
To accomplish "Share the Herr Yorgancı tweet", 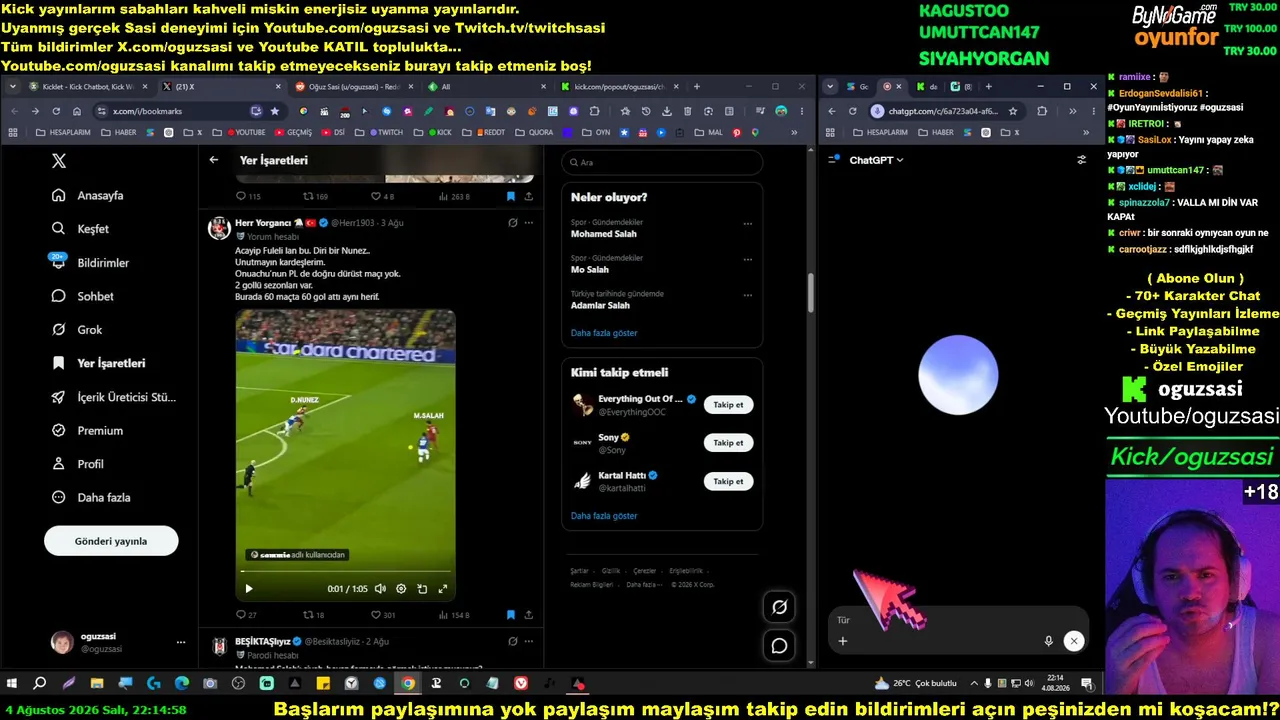I will coord(529,615).
